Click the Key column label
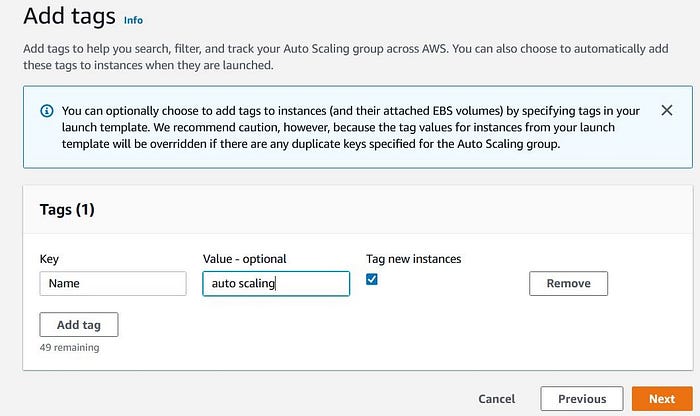The width and height of the screenshot is (700, 416). click(x=49, y=259)
